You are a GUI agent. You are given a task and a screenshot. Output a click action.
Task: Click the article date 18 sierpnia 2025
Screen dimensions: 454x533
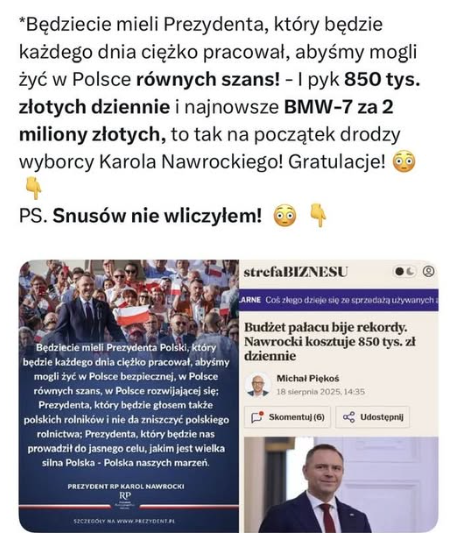[320, 392]
